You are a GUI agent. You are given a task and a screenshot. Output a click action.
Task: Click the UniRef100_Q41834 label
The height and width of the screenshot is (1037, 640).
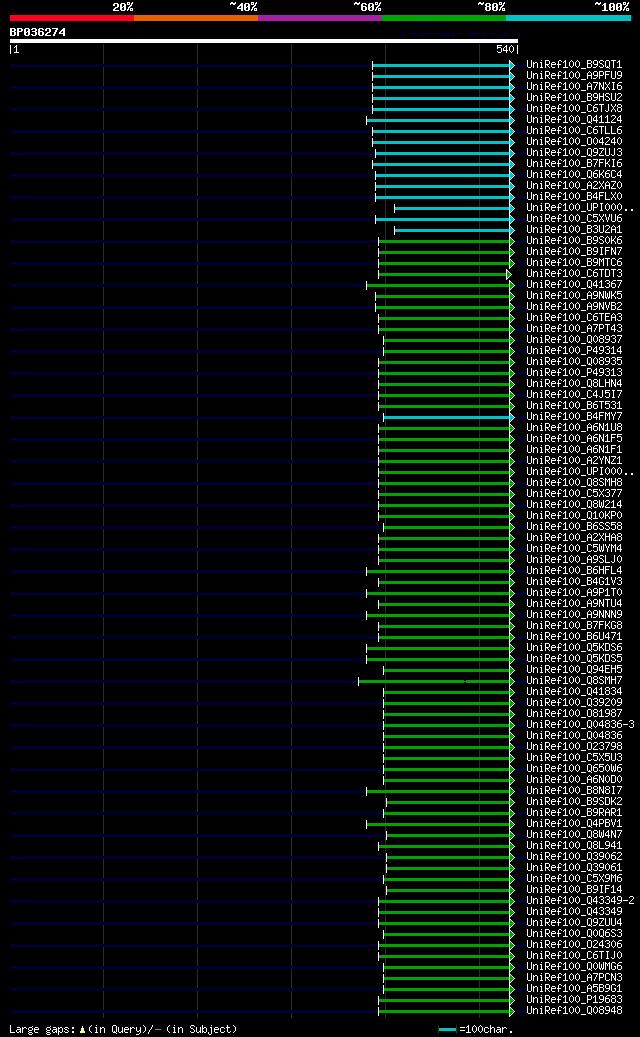tap(574, 692)
